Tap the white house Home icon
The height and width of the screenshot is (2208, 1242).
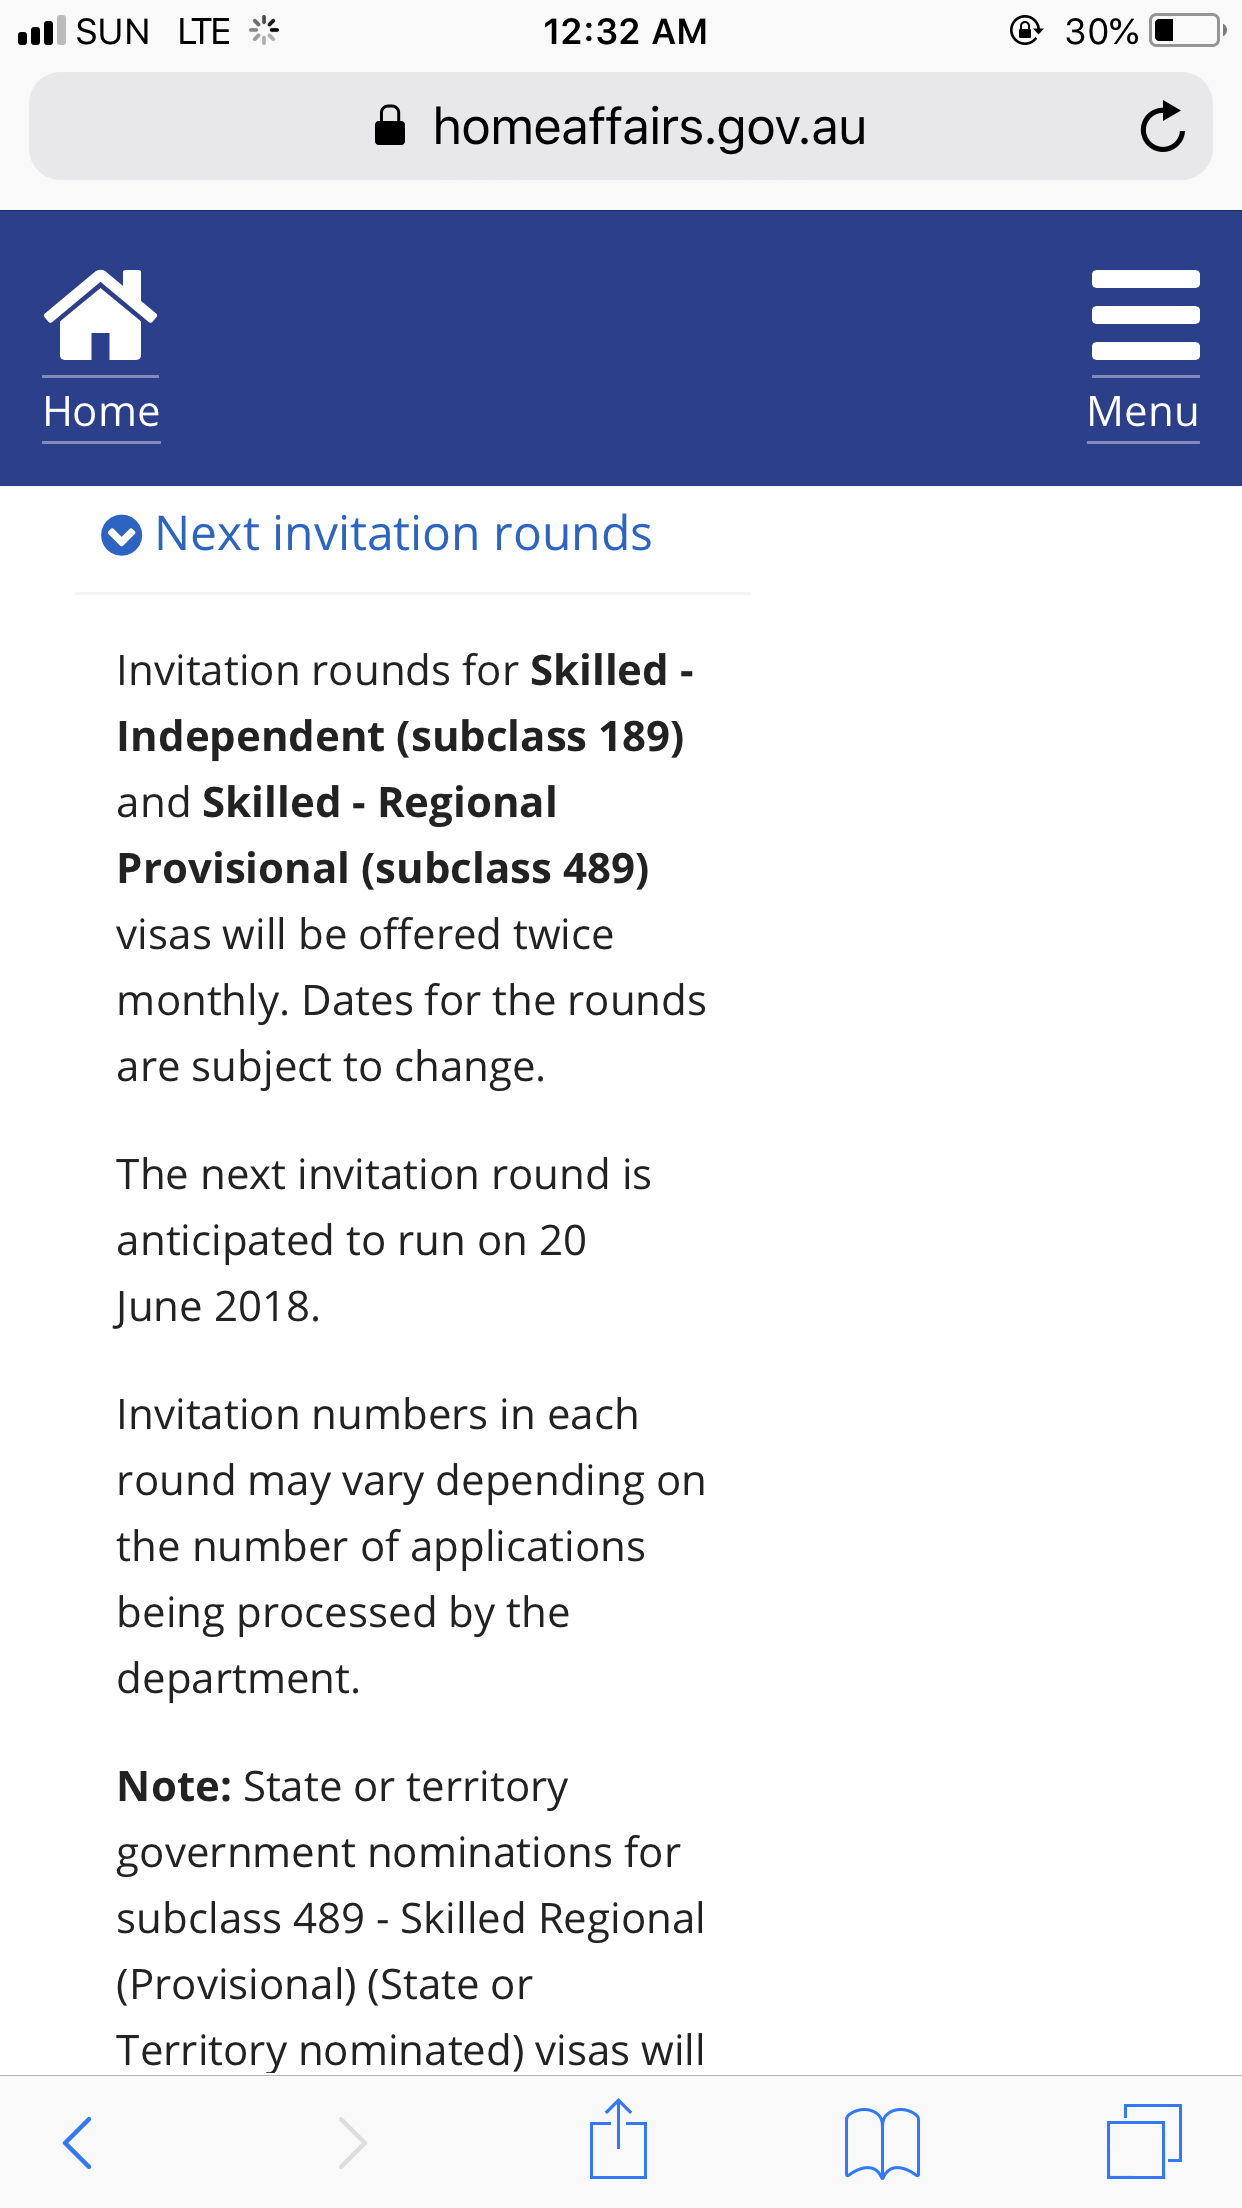click(x=100, y=315)
